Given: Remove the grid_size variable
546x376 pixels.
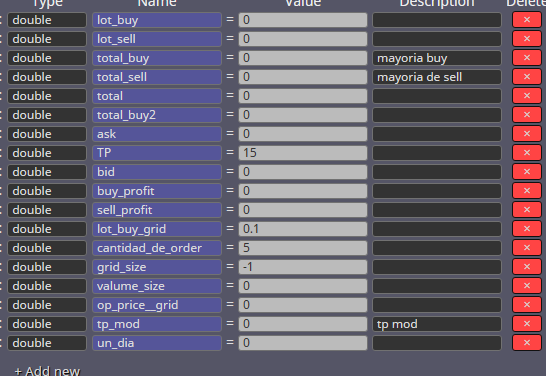Looking at the screenshot, I should 527,267.
